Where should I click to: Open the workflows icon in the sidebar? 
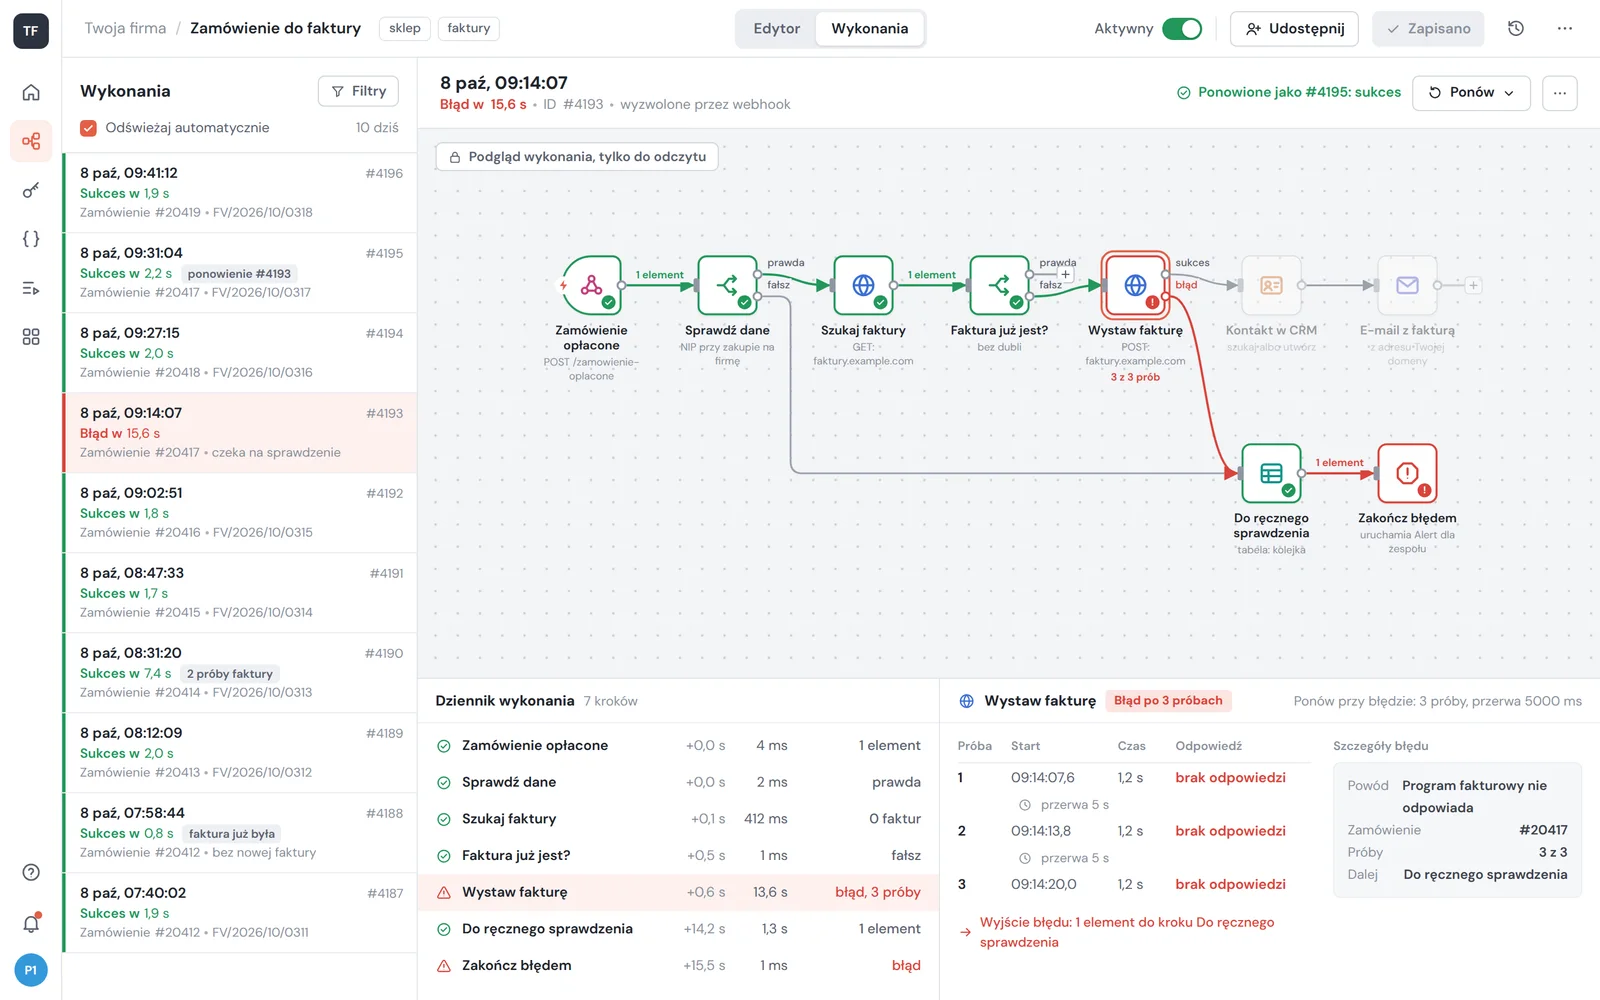31,141
